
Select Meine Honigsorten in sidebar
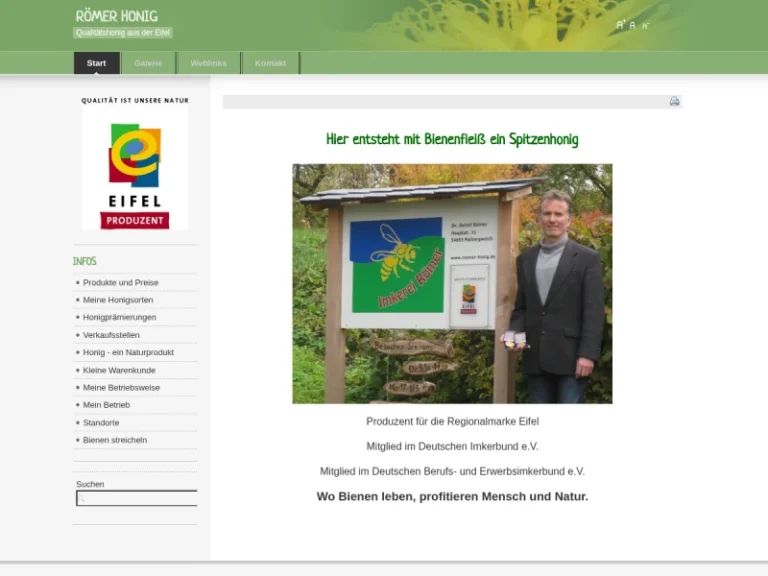pos(118,300)
